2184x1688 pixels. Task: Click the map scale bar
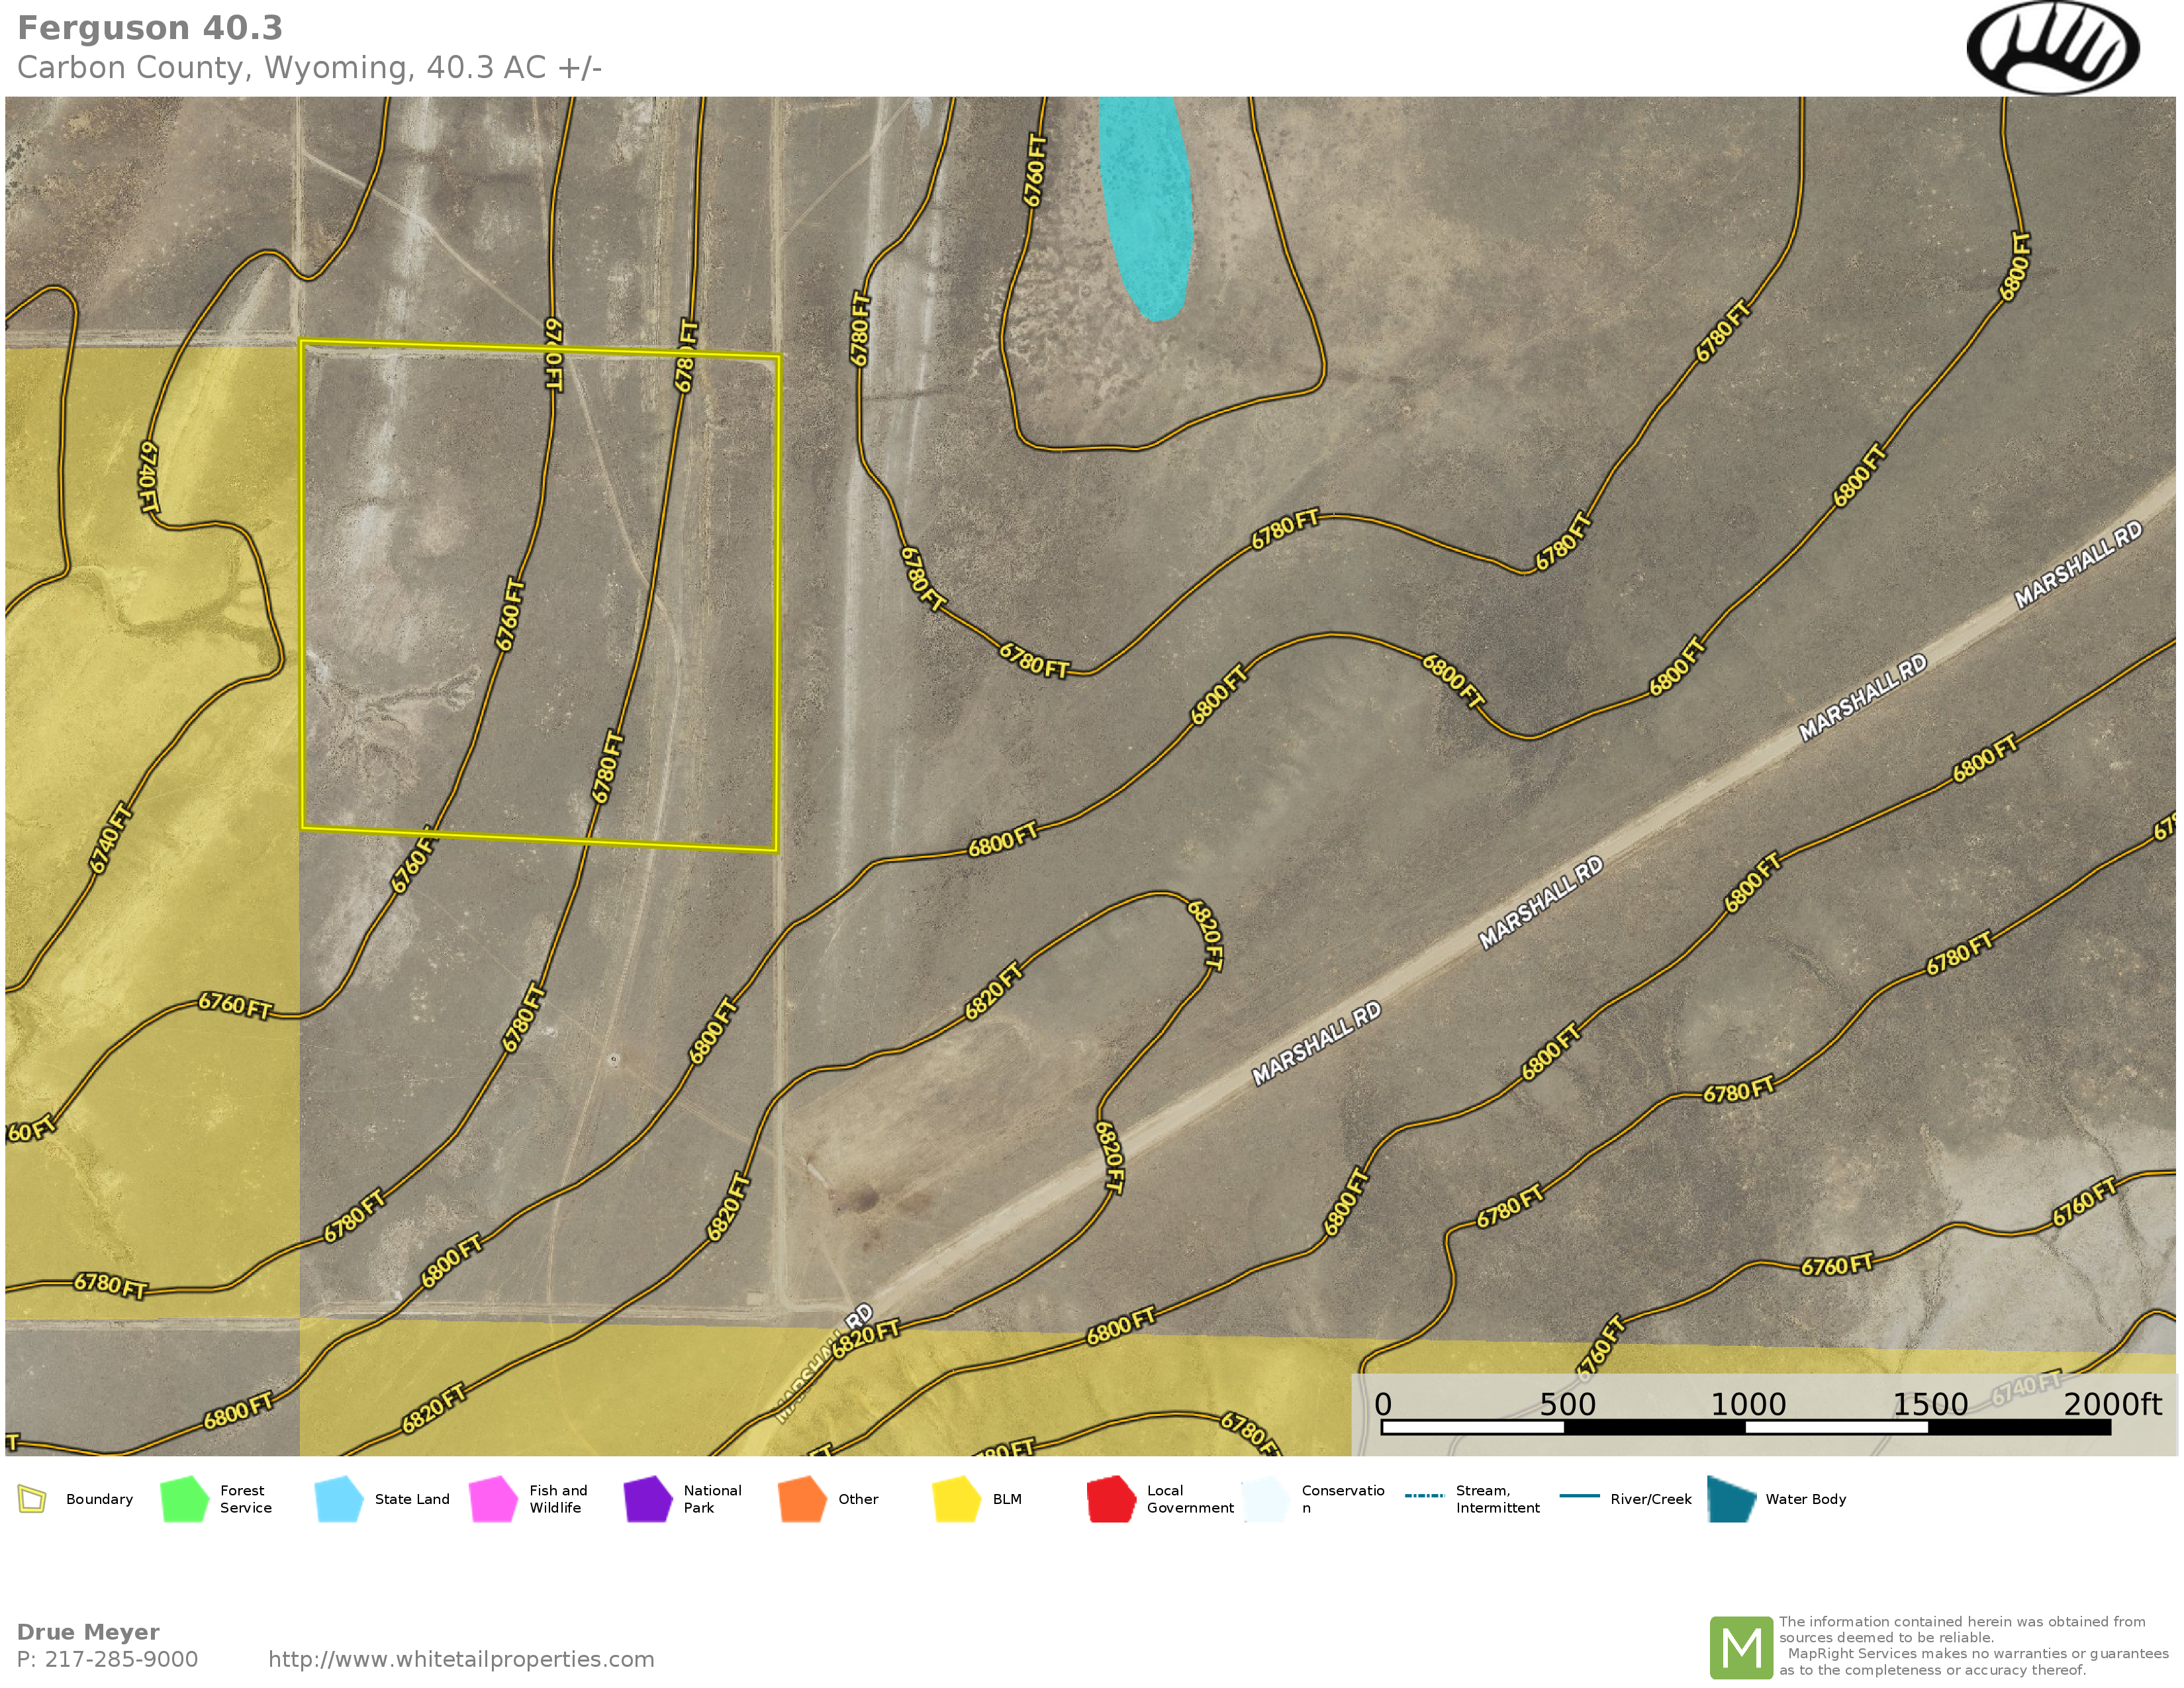pyautogui.click(x=1745, y=1427)
